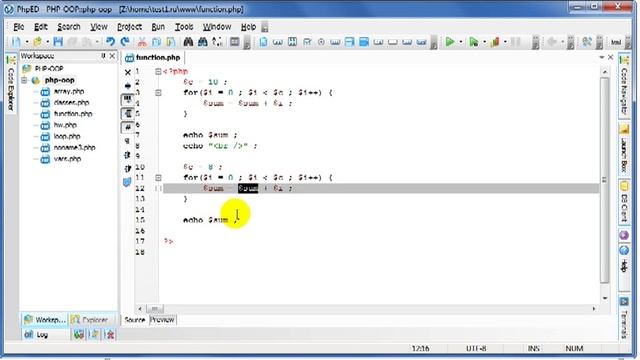Click the second binoculars find-next icon

tap(202, 42)
